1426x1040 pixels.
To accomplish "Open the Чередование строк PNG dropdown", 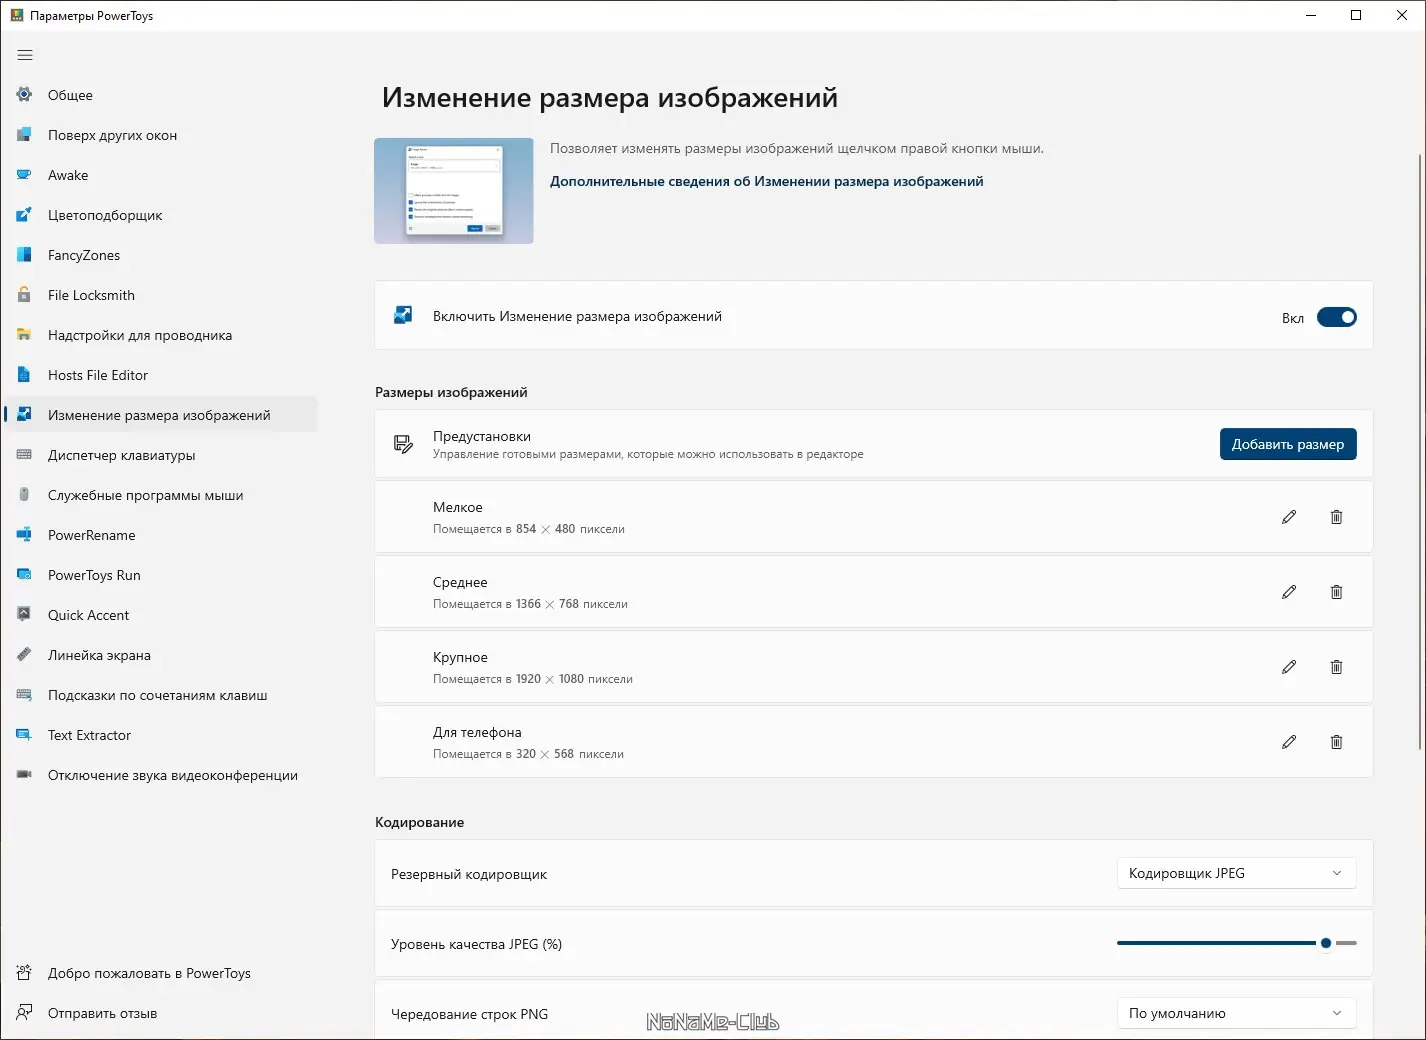I will (x=1236, y=1013).
